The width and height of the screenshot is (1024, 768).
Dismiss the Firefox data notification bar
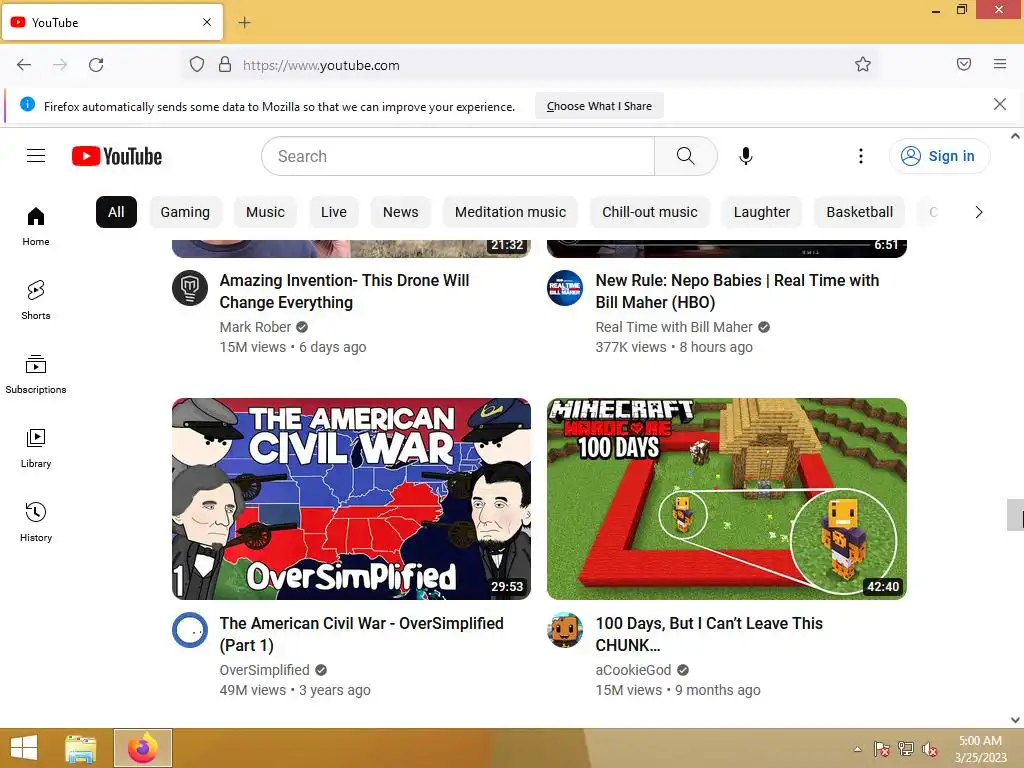pos(1000,104)
